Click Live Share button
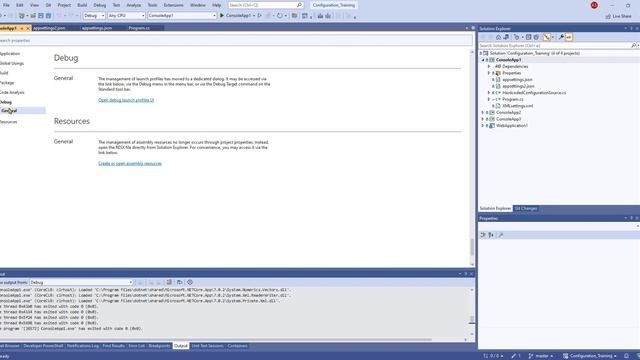 [618, 16]
